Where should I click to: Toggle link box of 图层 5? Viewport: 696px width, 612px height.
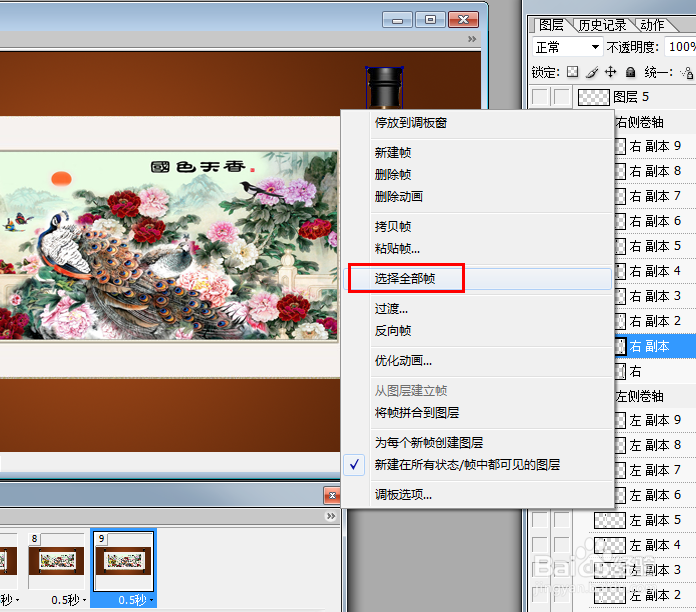(562, 97)
